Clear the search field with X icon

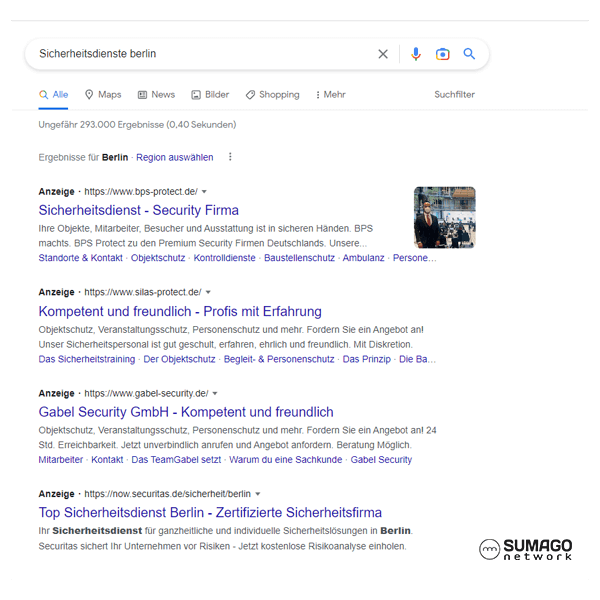(383, 54)
